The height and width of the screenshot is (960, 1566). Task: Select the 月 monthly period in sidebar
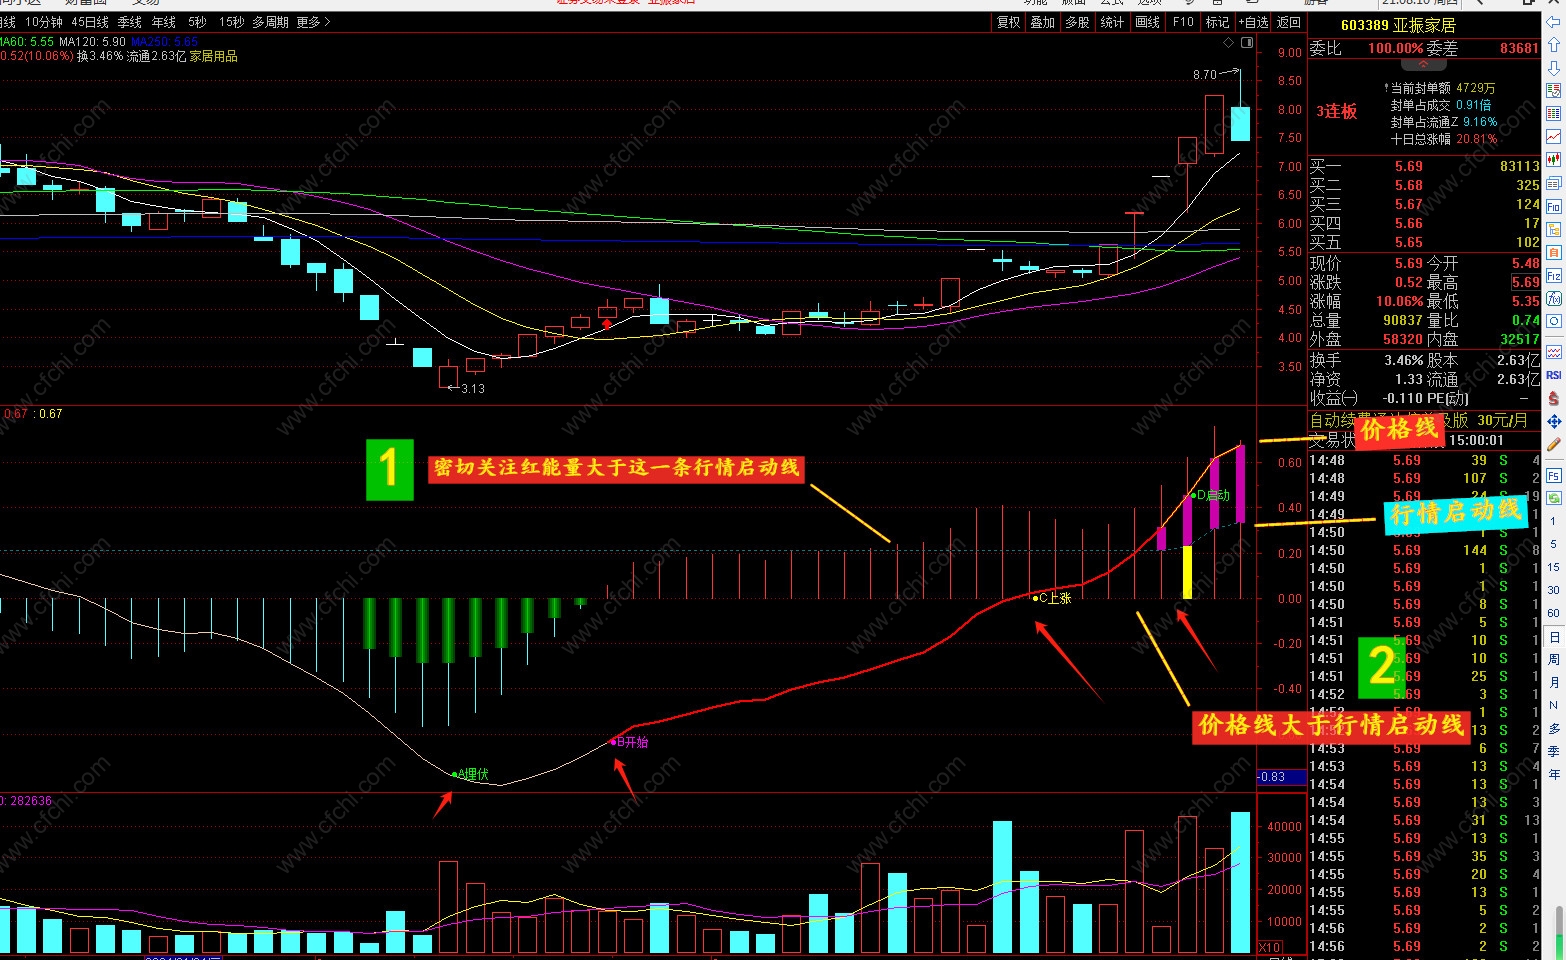click(x=1554, y=682)
